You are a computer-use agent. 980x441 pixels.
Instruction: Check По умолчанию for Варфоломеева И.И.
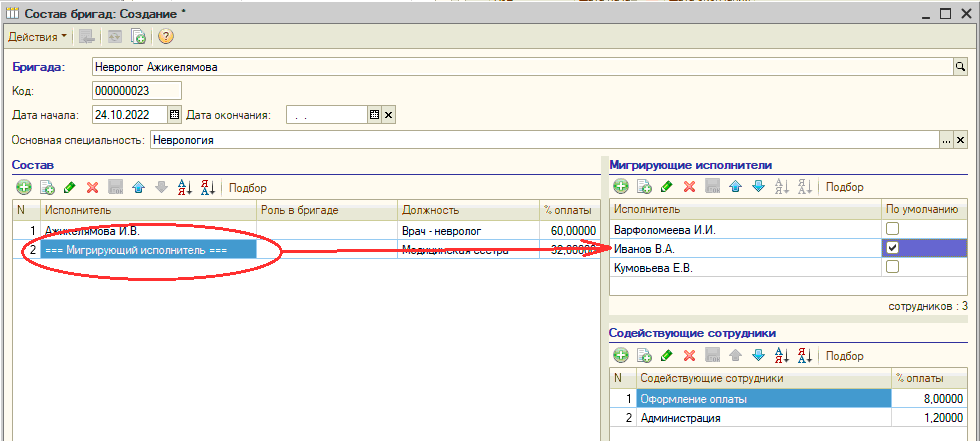tap(892, 229)
